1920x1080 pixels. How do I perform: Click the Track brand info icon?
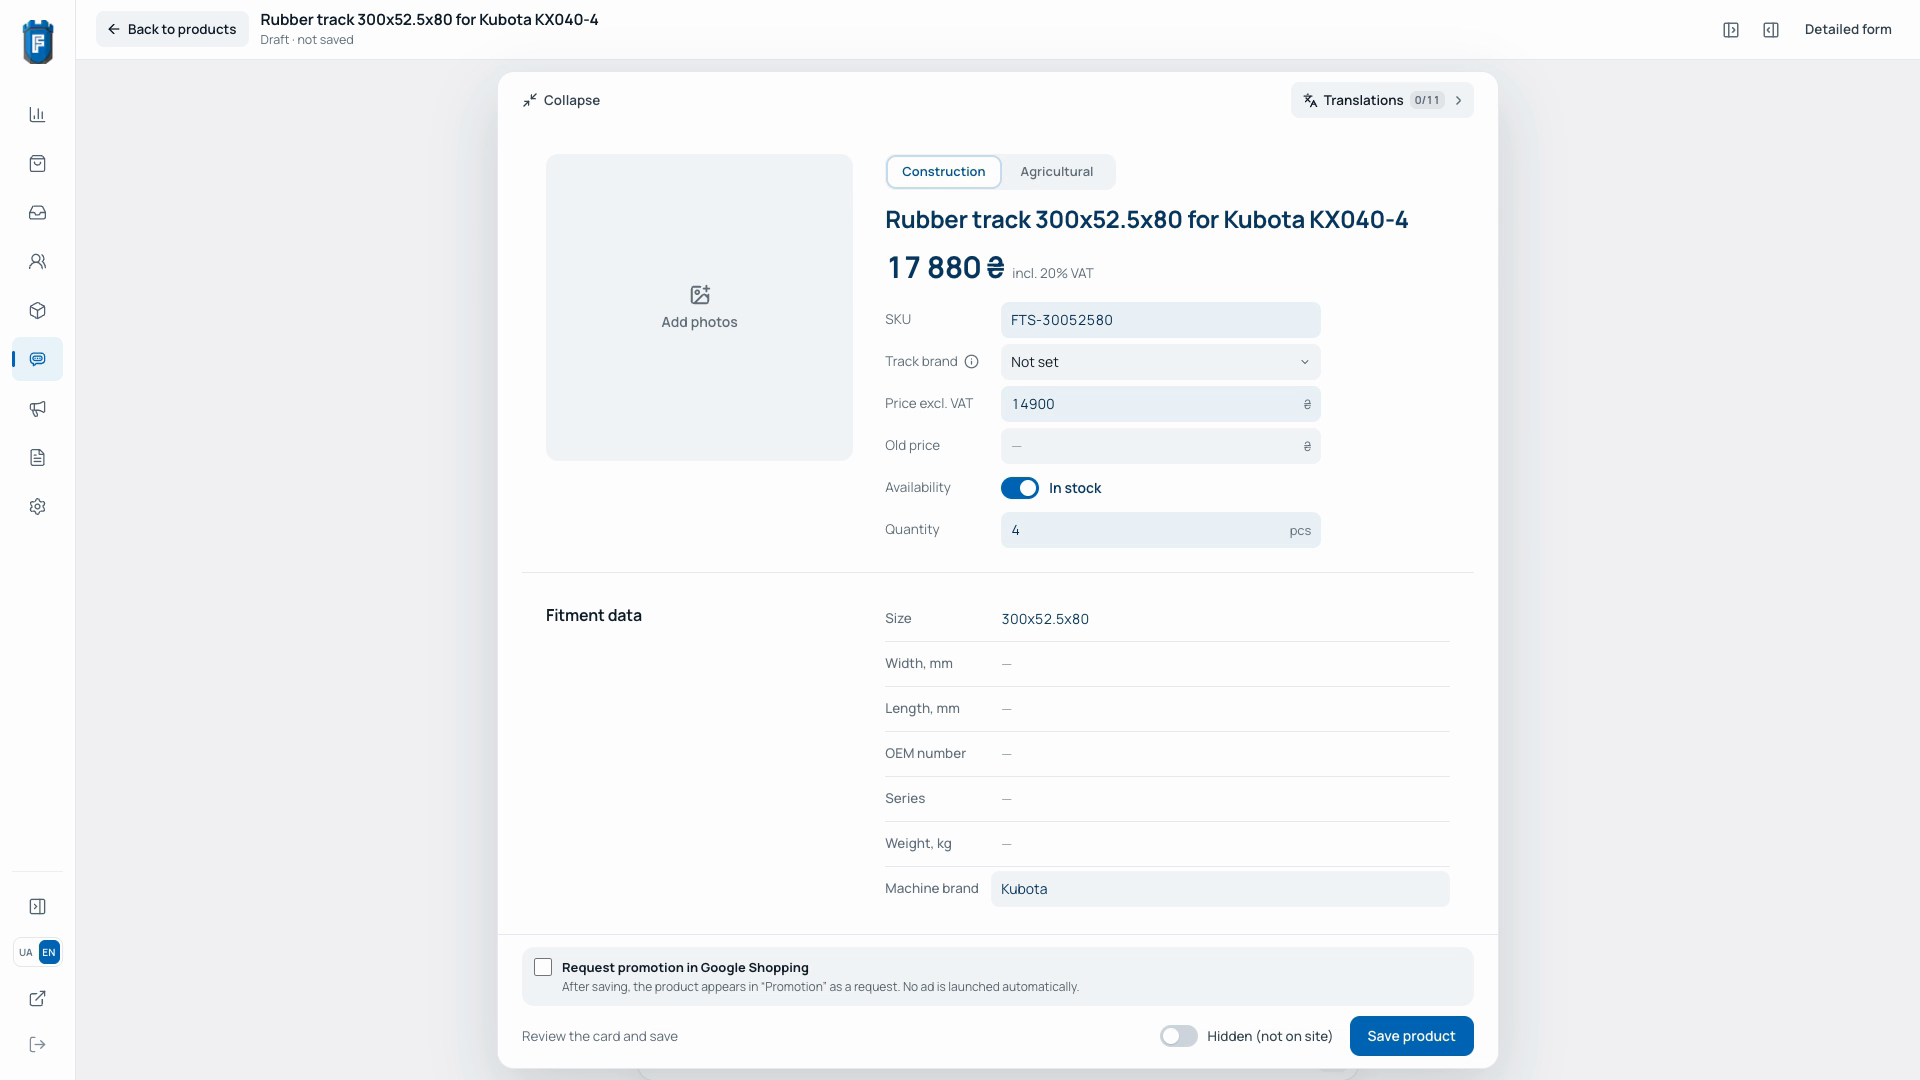971,362
